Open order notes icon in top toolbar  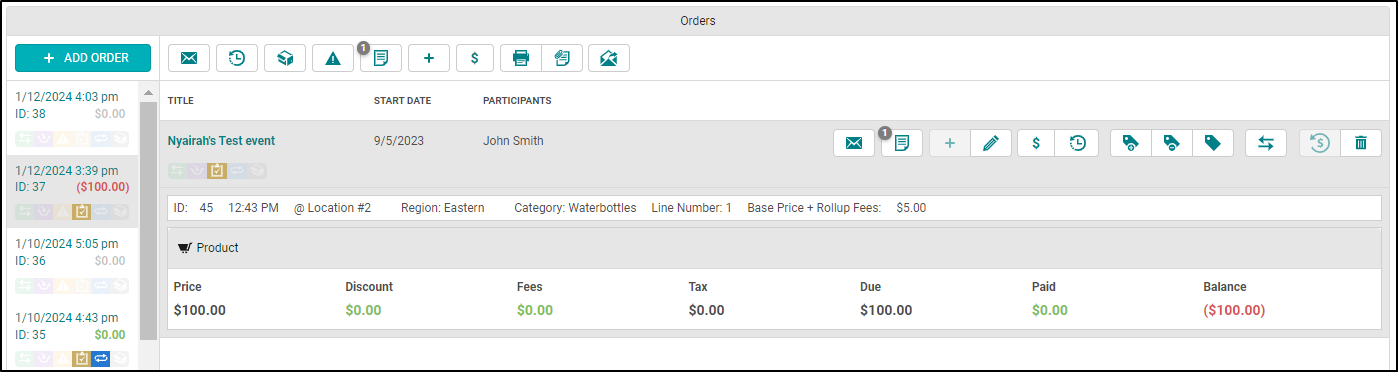click(381, 58)
